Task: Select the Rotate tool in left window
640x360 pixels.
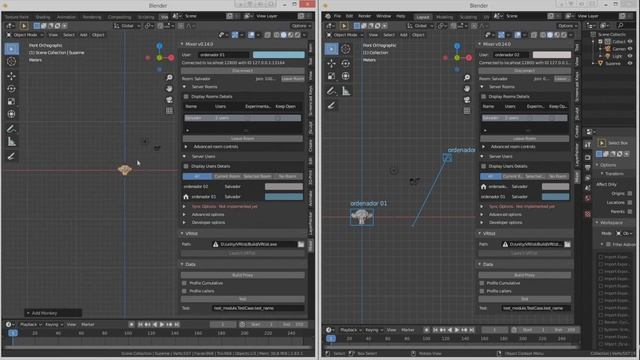Action: pos(11,89)
